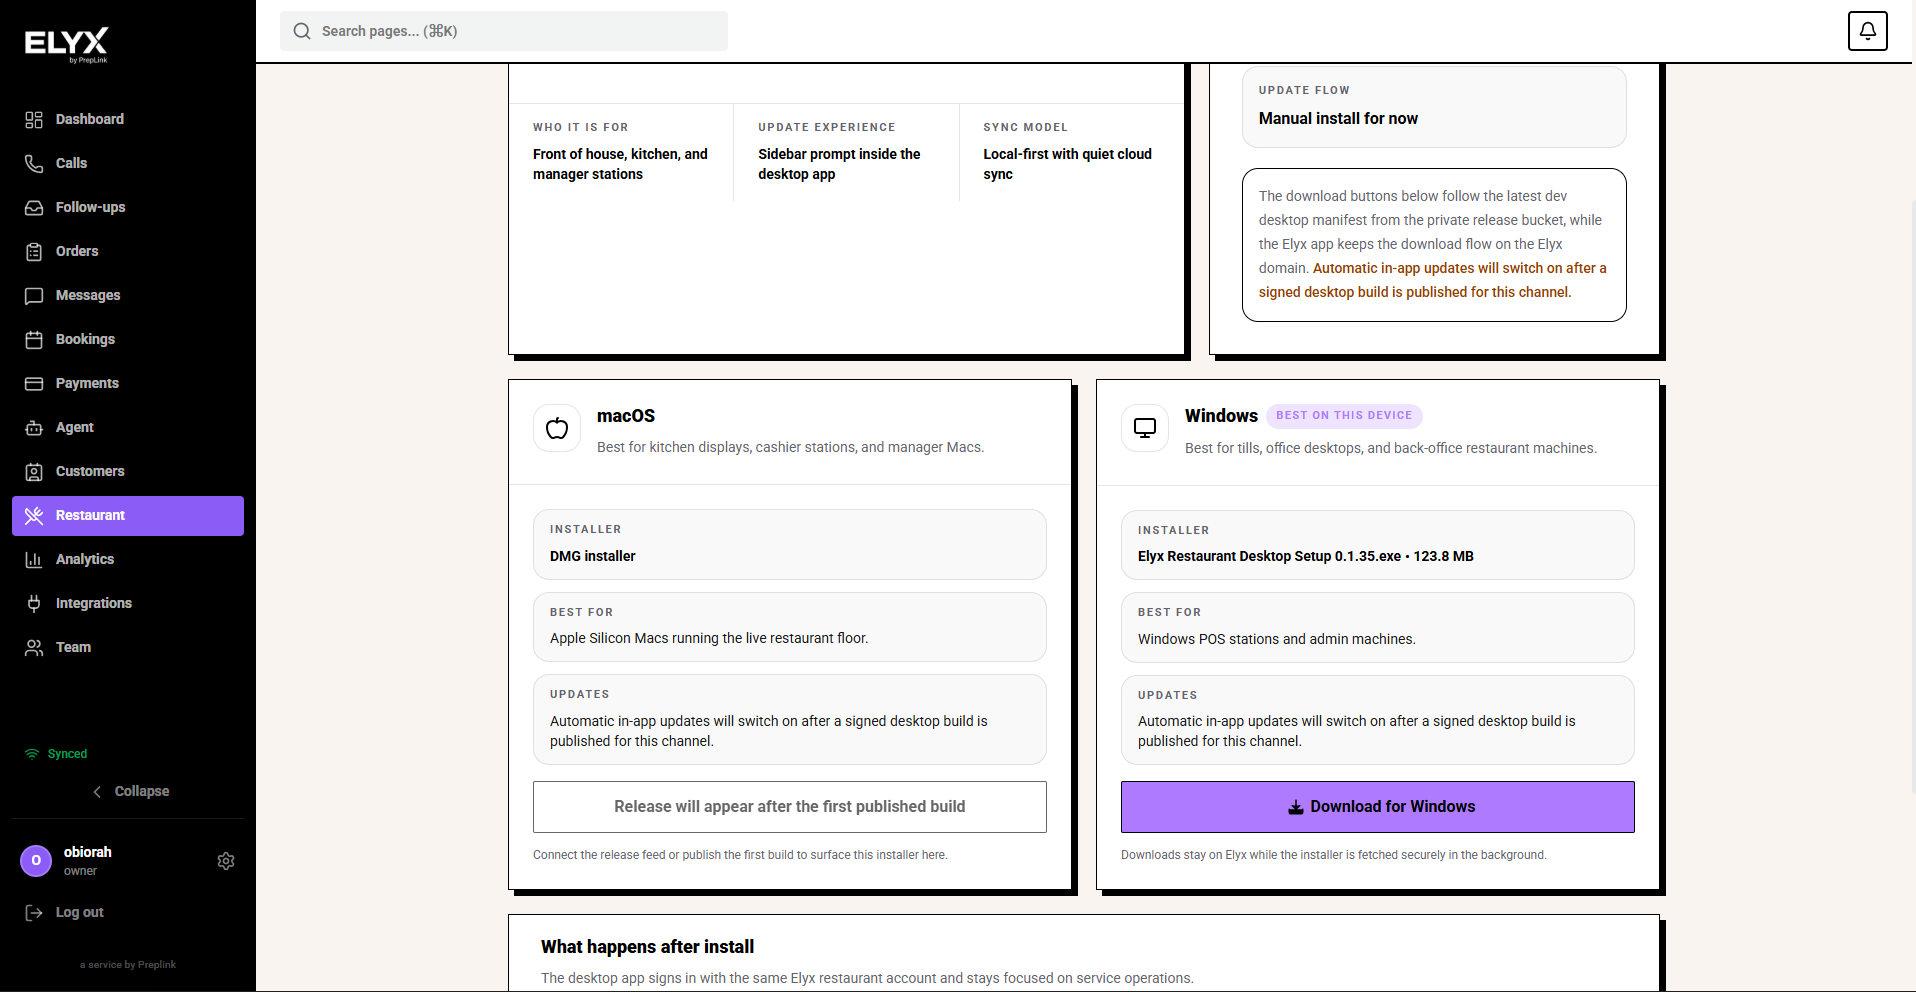Click Download for Windows button
Screen dimensions: 1916x992
pos(1377,807)
